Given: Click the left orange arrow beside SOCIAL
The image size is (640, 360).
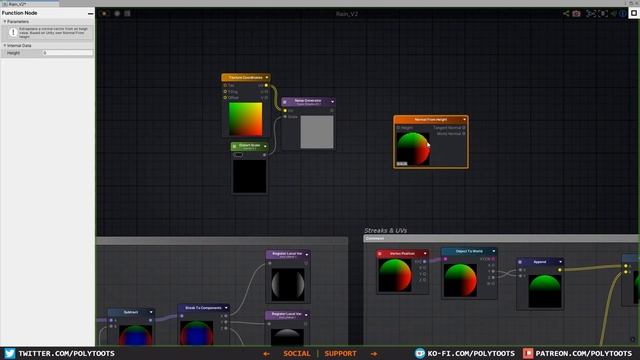Looking at the screenshot, I should [x=267, y=354].
